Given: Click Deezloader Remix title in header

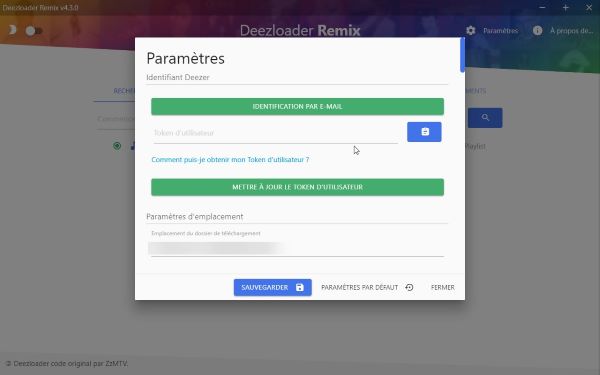Looking at the screenshot, I should (x=300, y=30).
